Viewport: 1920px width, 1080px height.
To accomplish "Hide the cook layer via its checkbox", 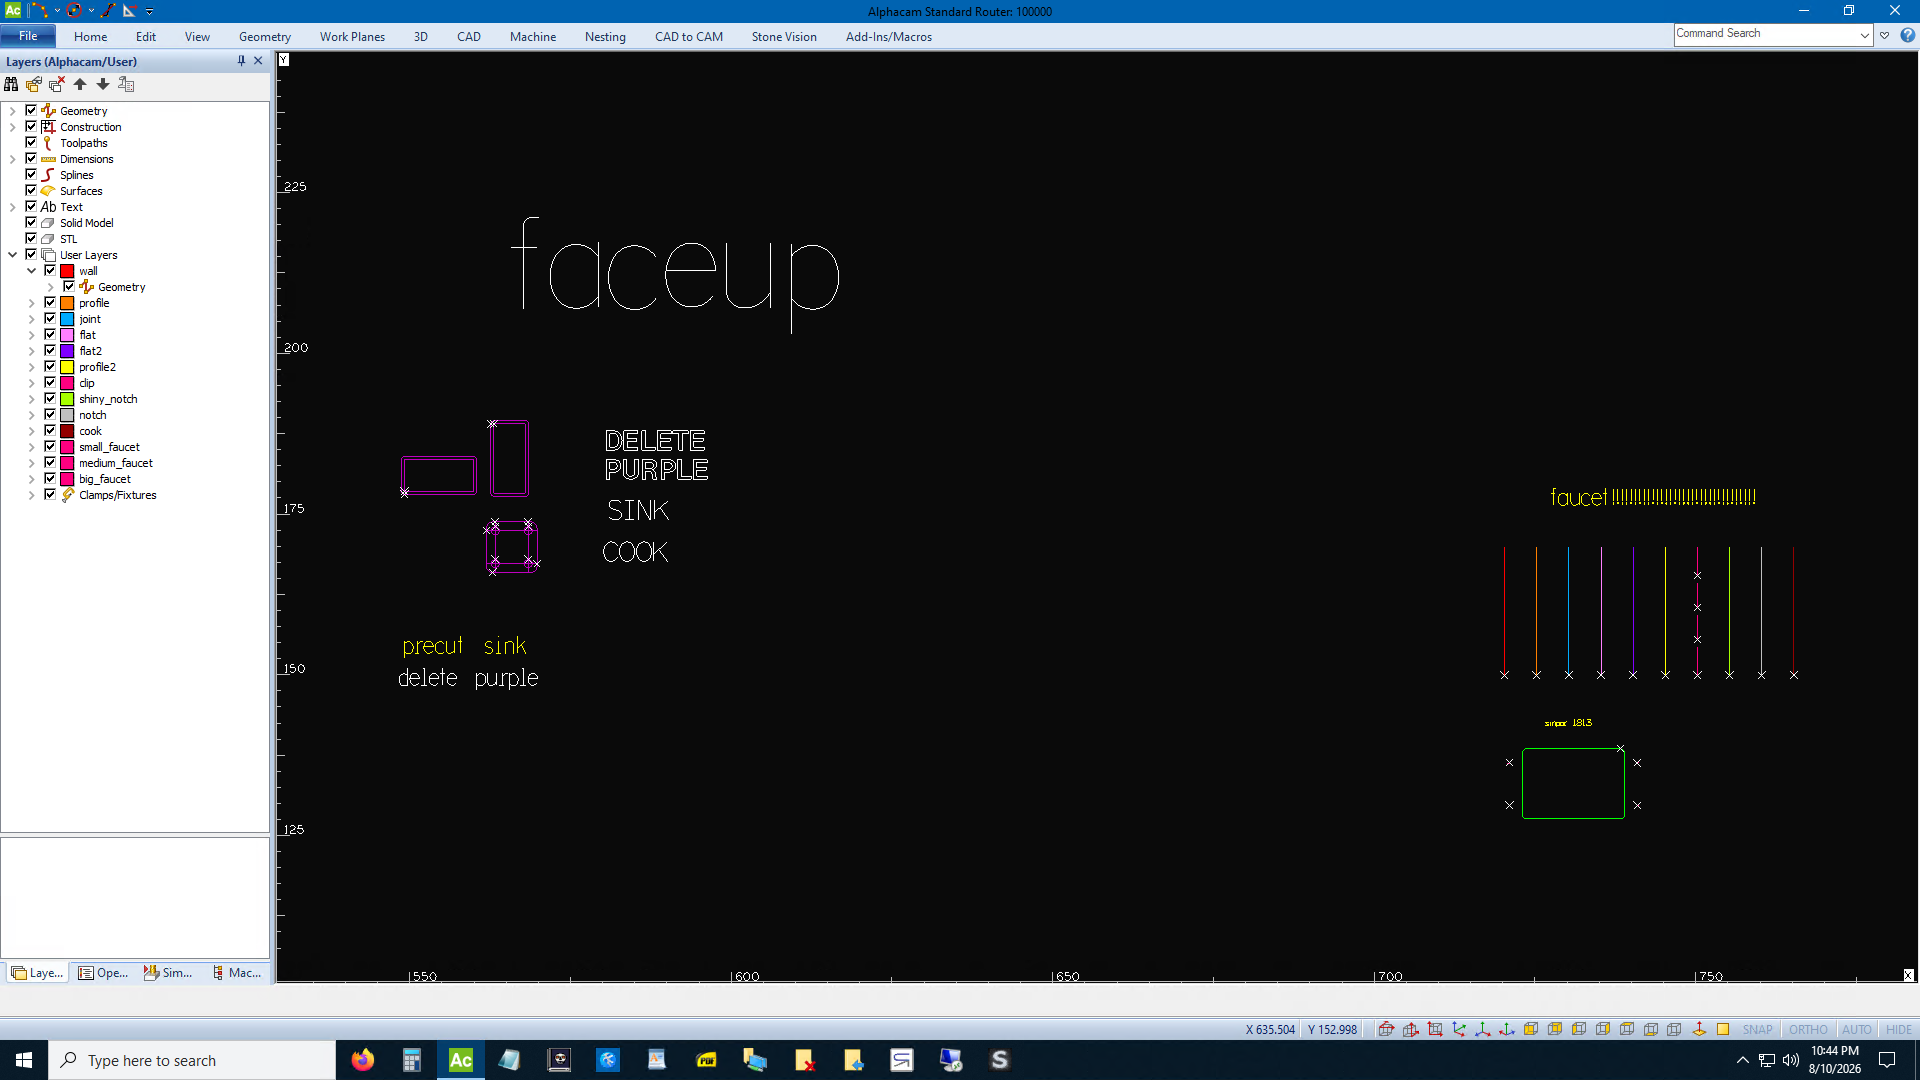I will pyautogui.click(x=50, y=430).
